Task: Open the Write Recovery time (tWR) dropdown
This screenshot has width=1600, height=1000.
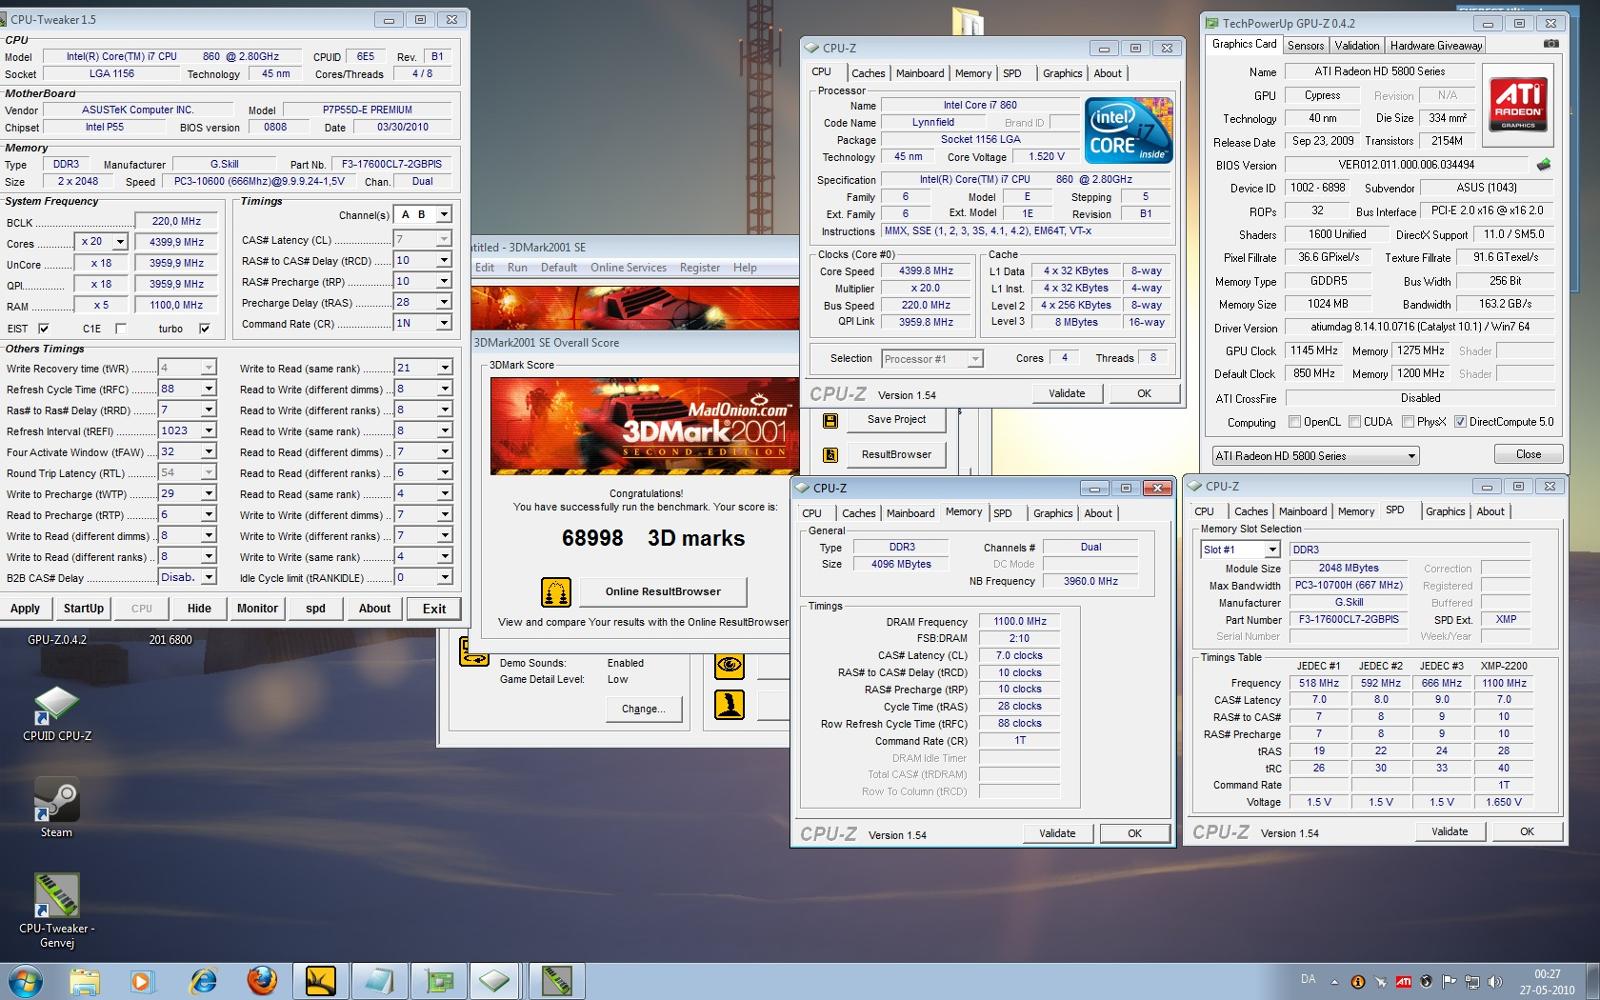Action: coord(209,368)
